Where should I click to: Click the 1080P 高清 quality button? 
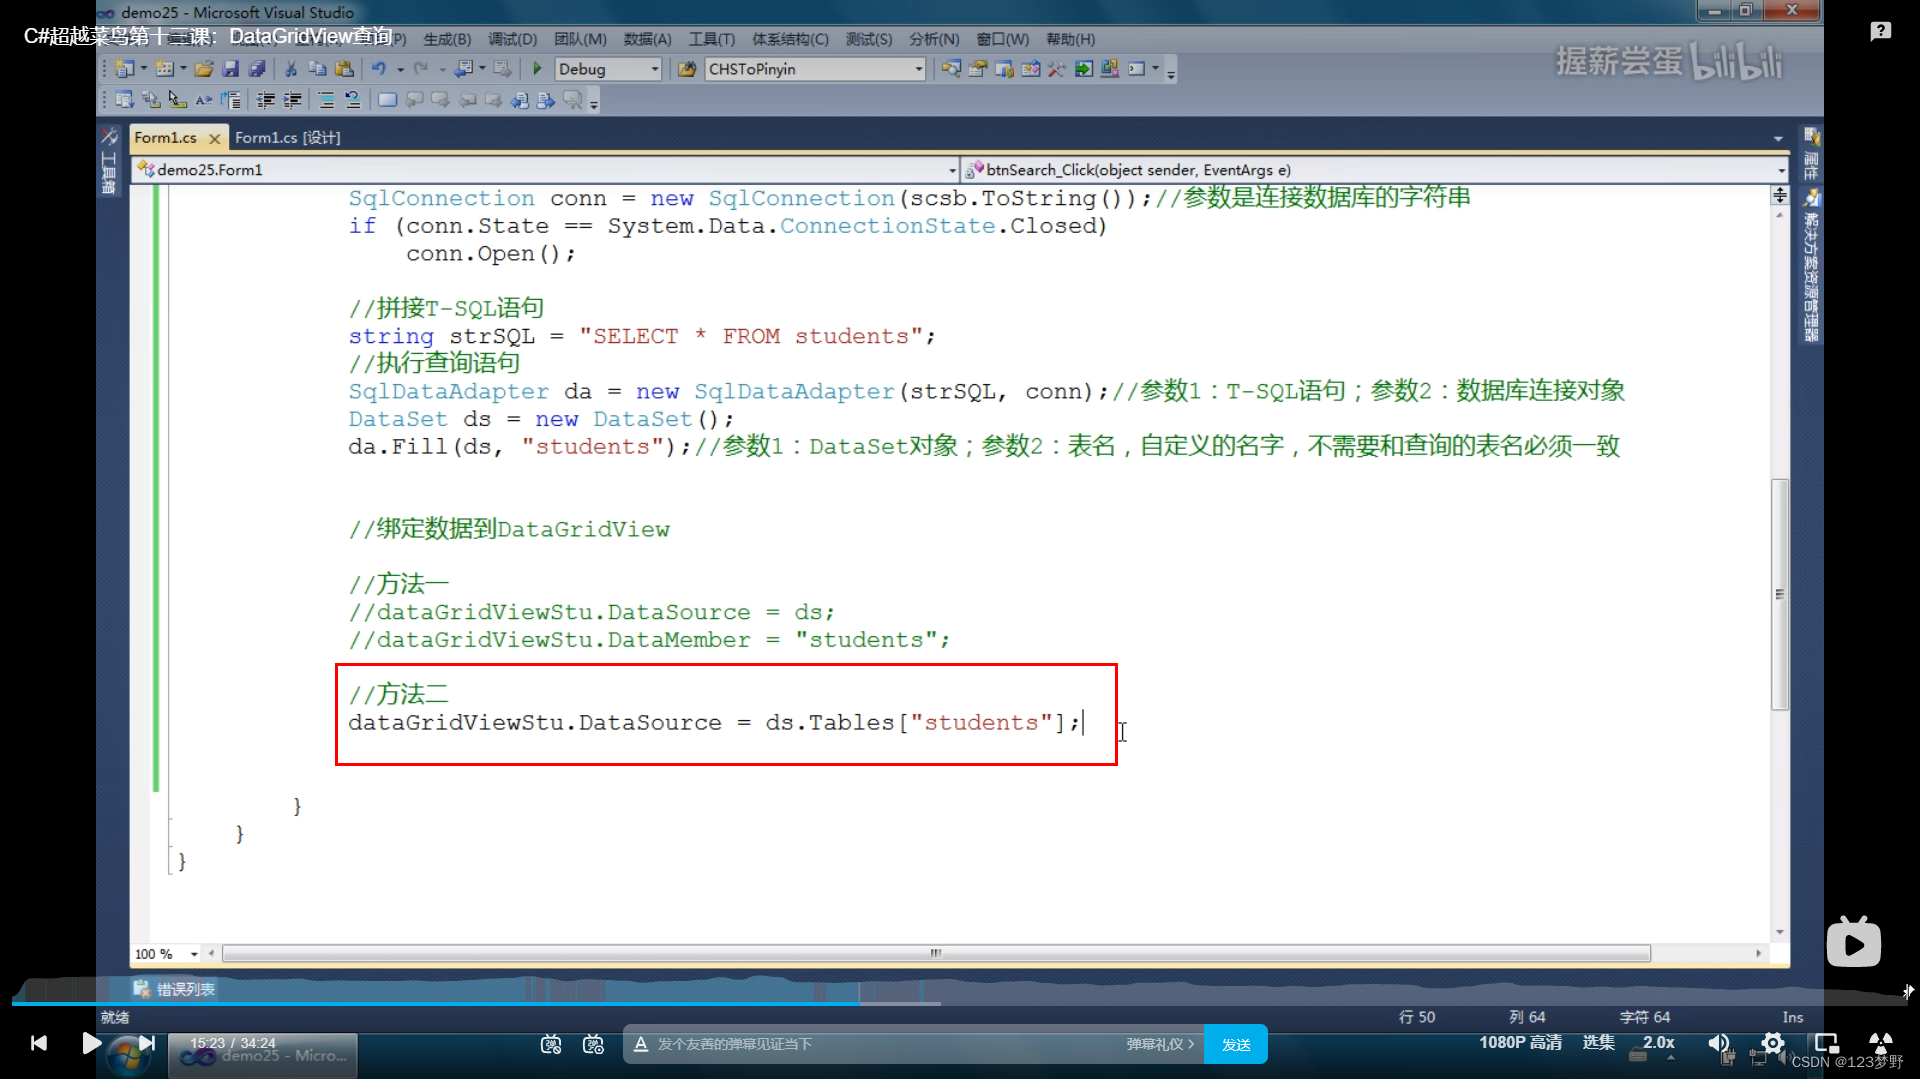click(1520, 1042)
